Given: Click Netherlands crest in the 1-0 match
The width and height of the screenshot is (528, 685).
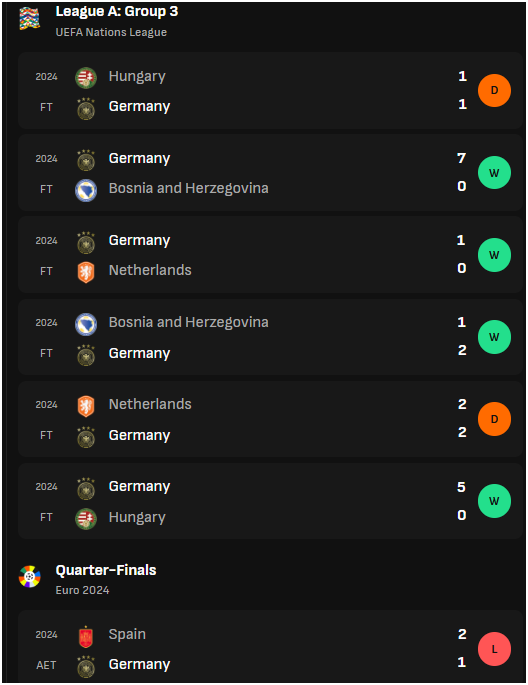Looking at the screenshot, I should [86, 272].
